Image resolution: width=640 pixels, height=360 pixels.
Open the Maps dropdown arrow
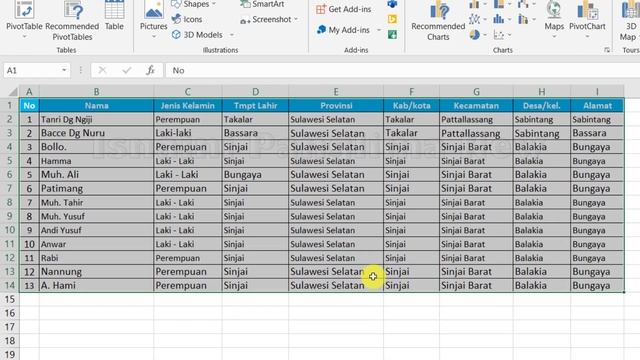tap(554, 37)
